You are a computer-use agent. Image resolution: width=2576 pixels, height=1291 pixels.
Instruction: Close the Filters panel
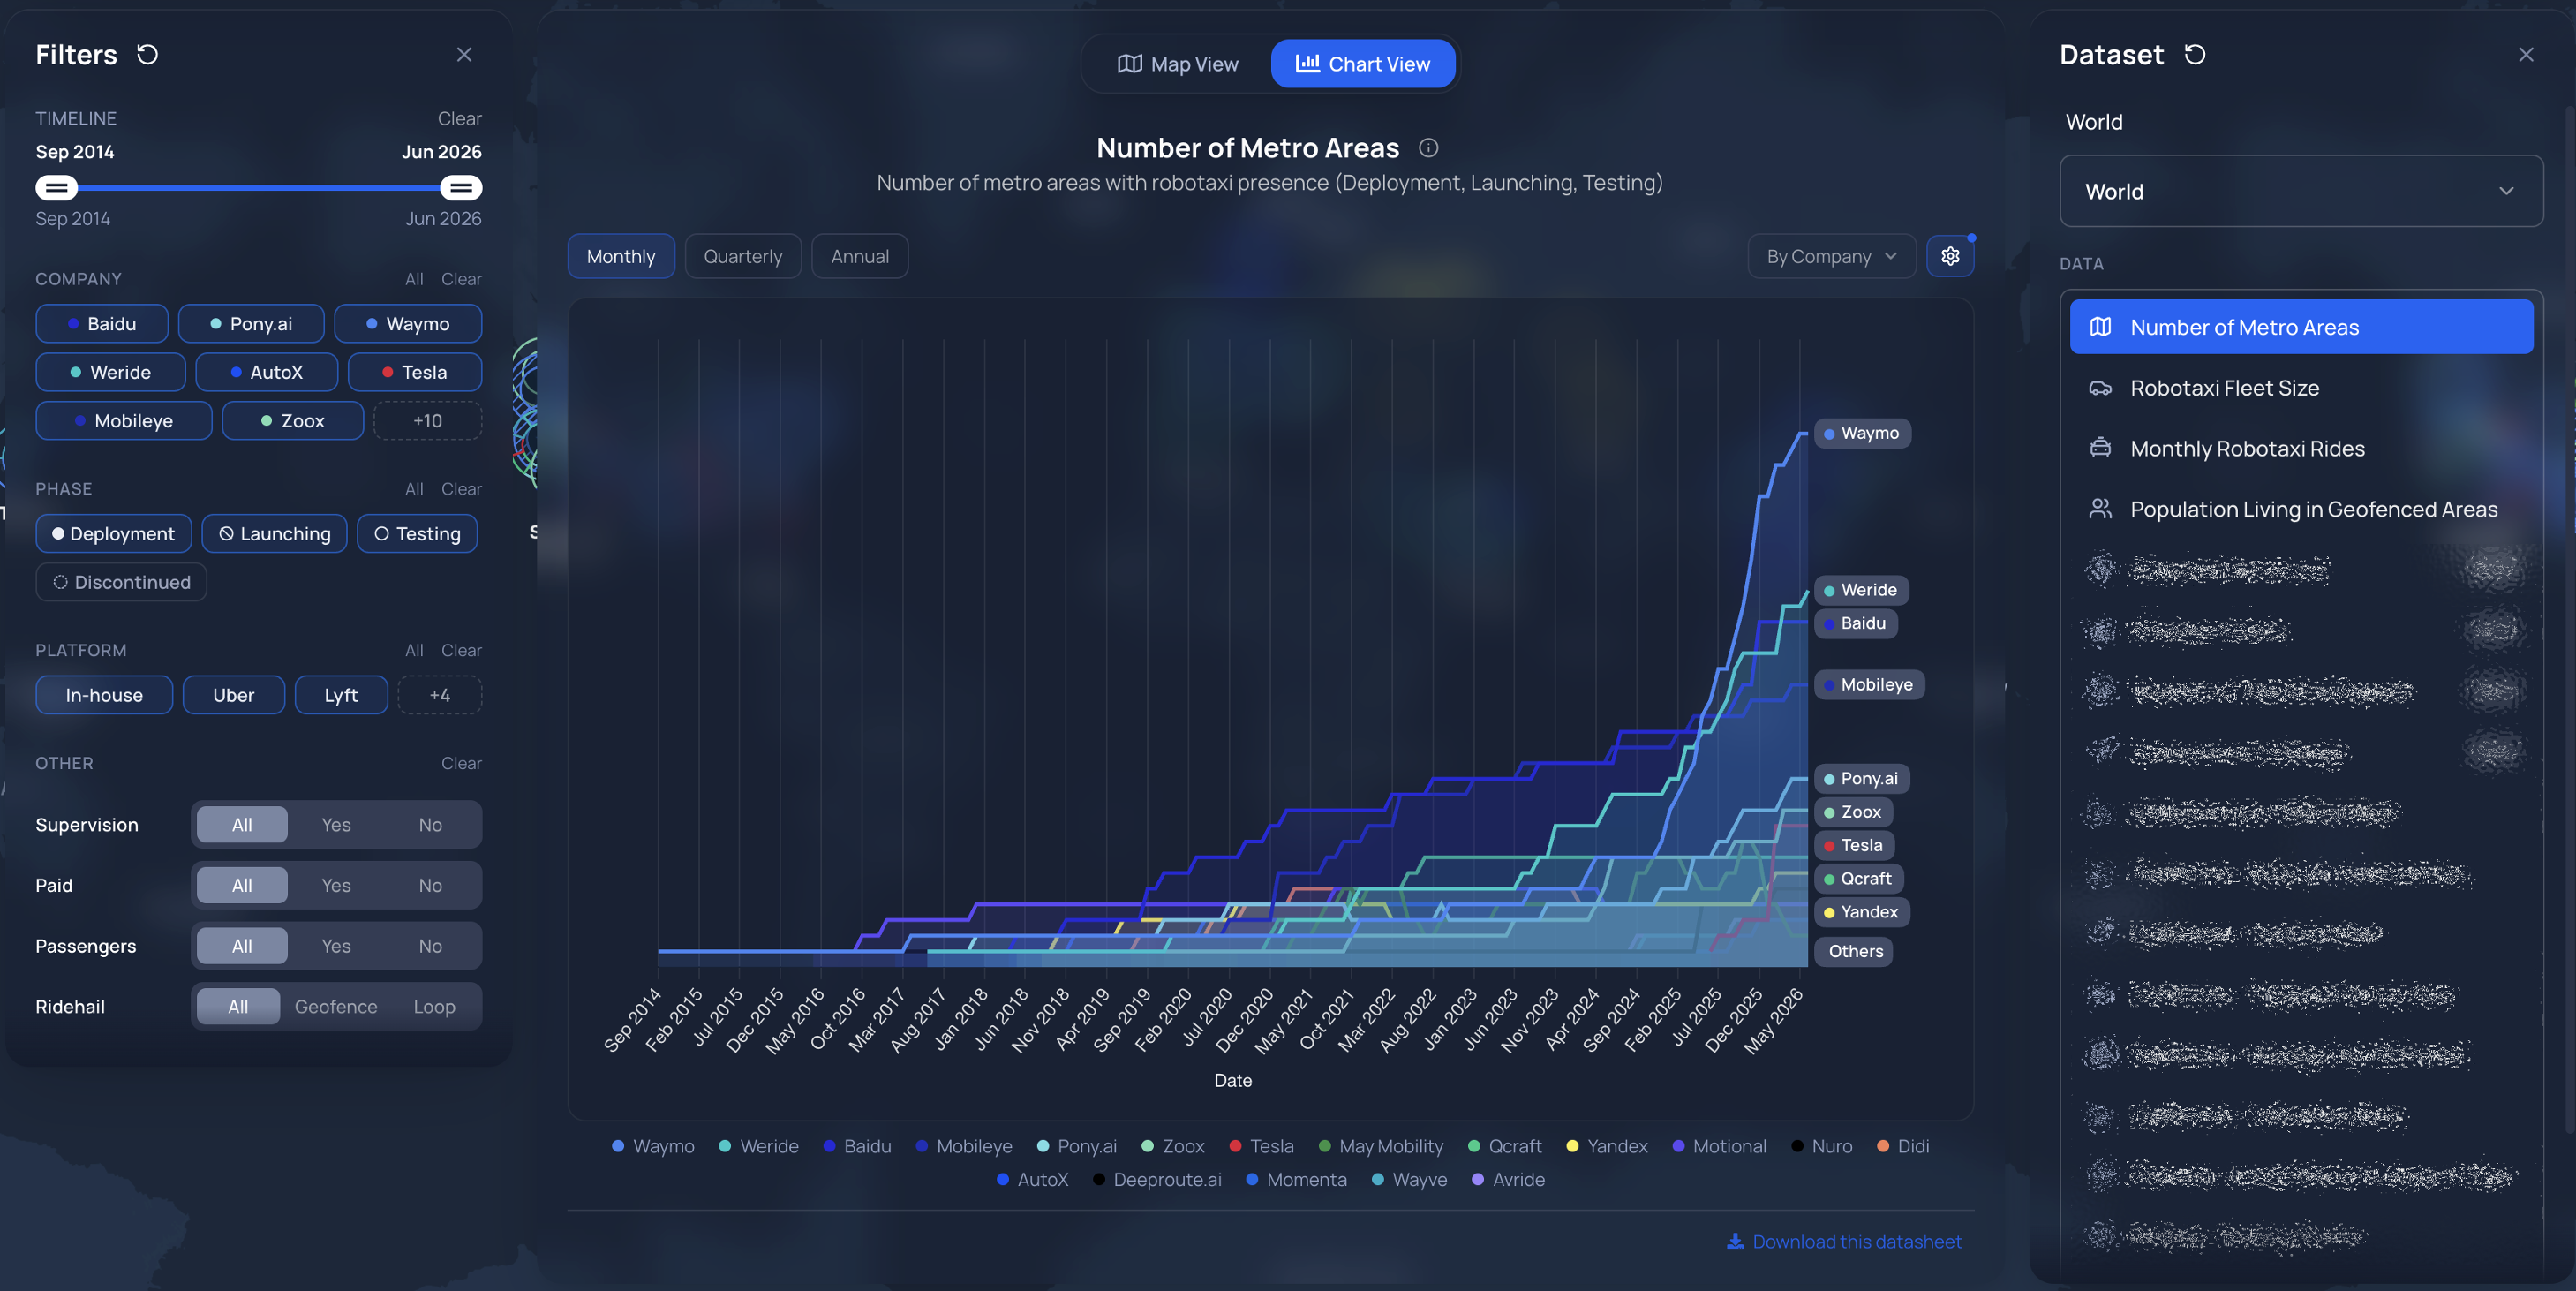[x=464, y=54]
